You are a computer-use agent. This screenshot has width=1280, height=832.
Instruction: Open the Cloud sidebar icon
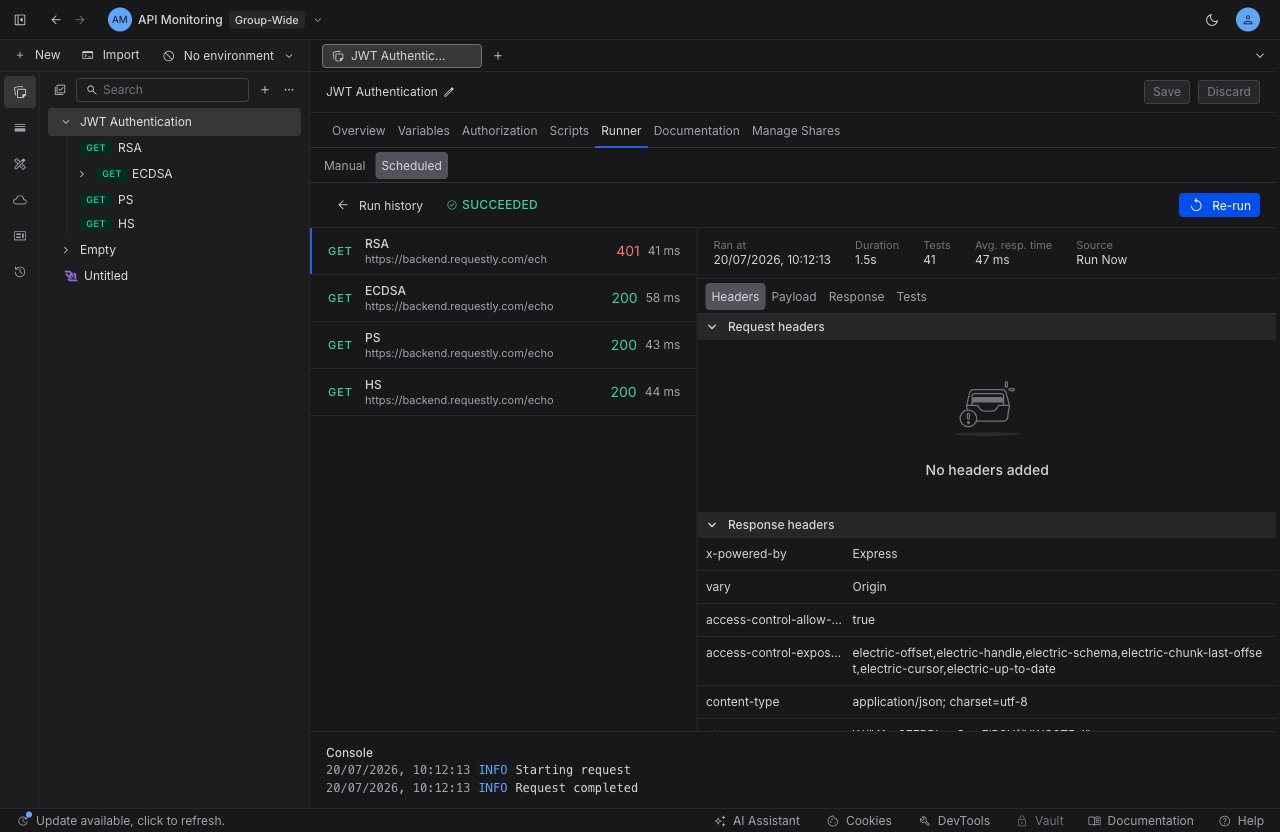20,200
